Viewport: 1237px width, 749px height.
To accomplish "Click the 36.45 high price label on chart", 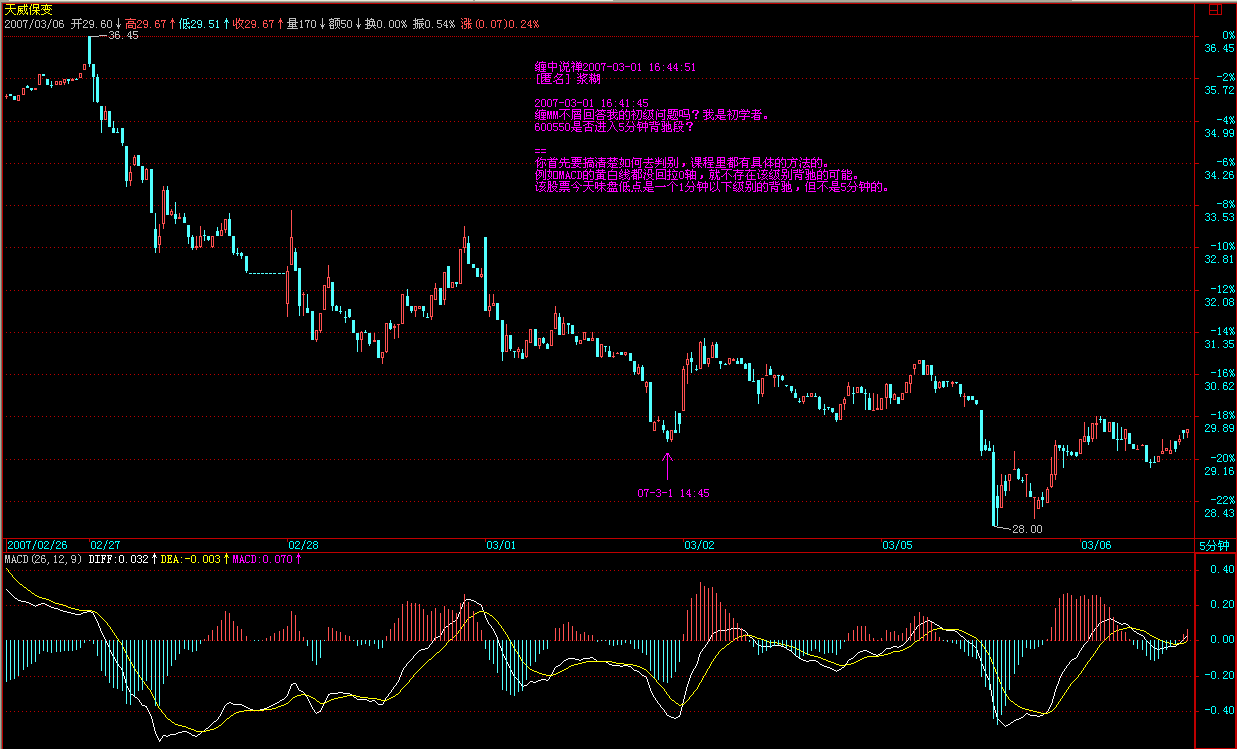I will [x=123, y=35].
